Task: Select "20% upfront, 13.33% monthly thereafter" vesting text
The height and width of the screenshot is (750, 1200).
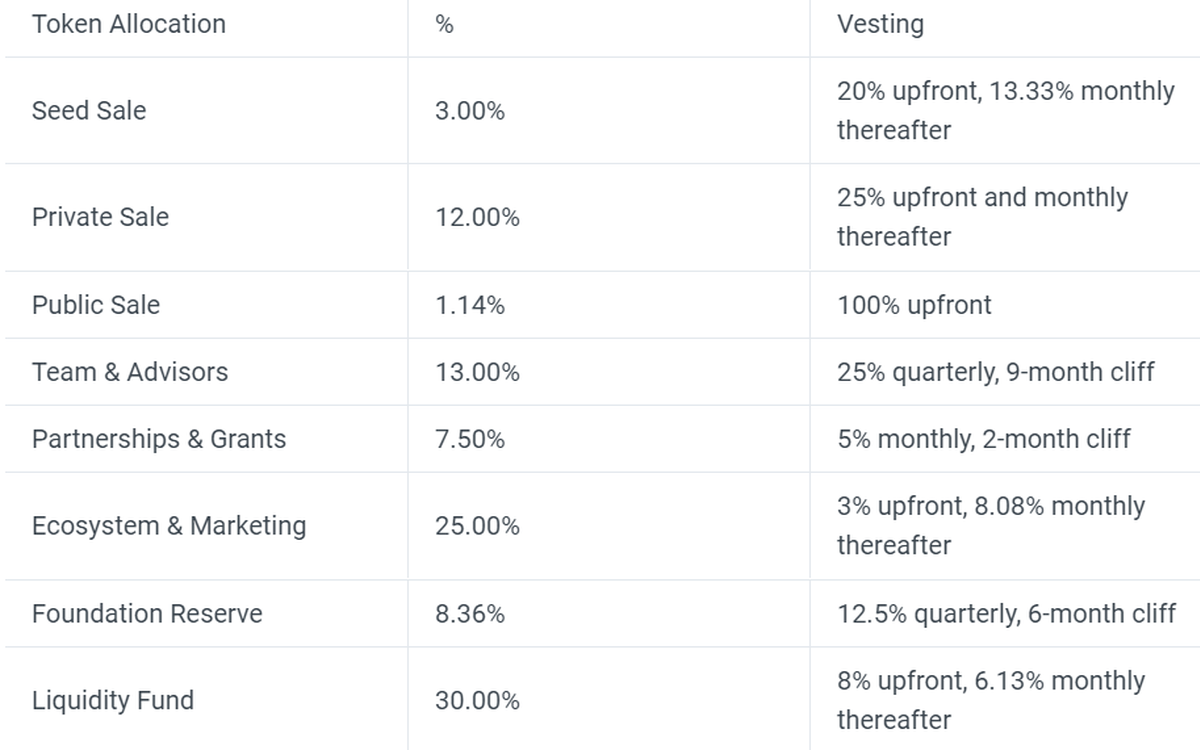Action: [x=1005, y=110]
